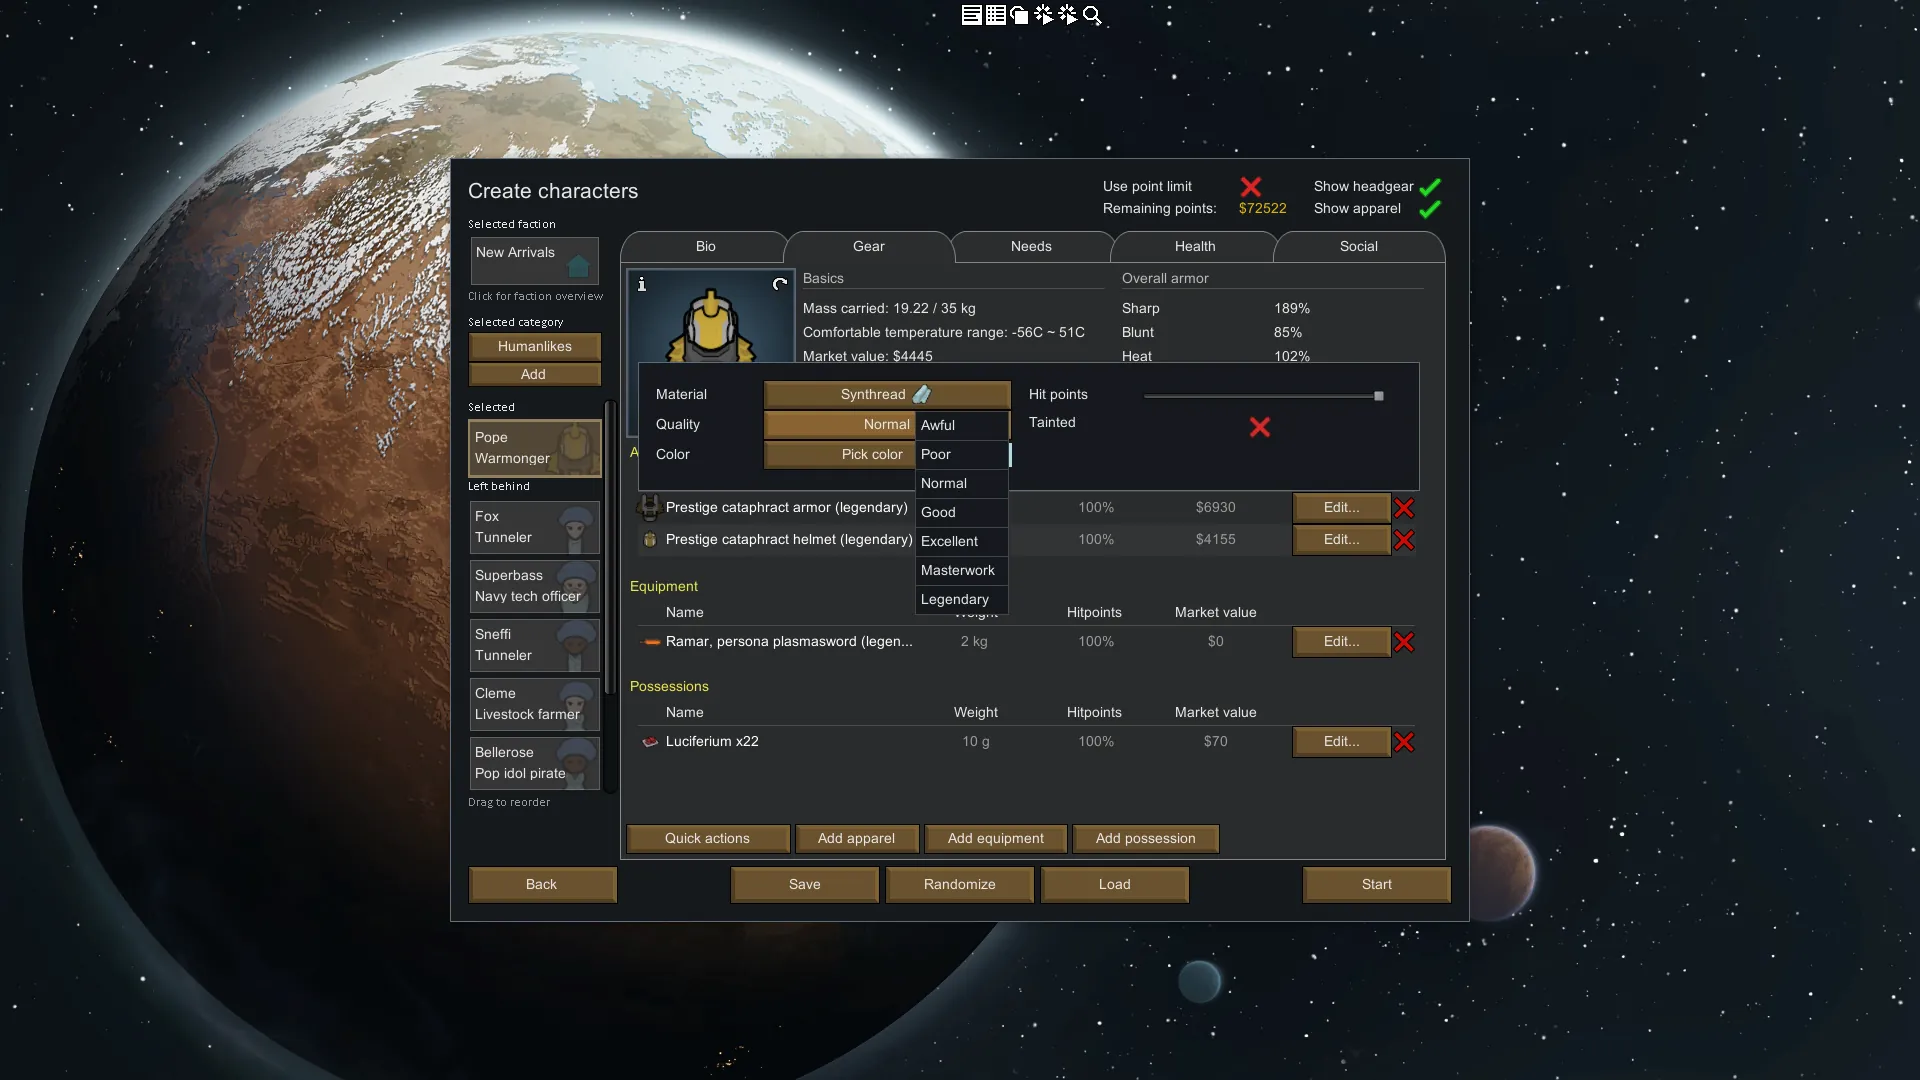This screenshot has width=1920, height=1080.
Task: Click the copy-overlay icon in top toolbar
Action: [1019, 15]
